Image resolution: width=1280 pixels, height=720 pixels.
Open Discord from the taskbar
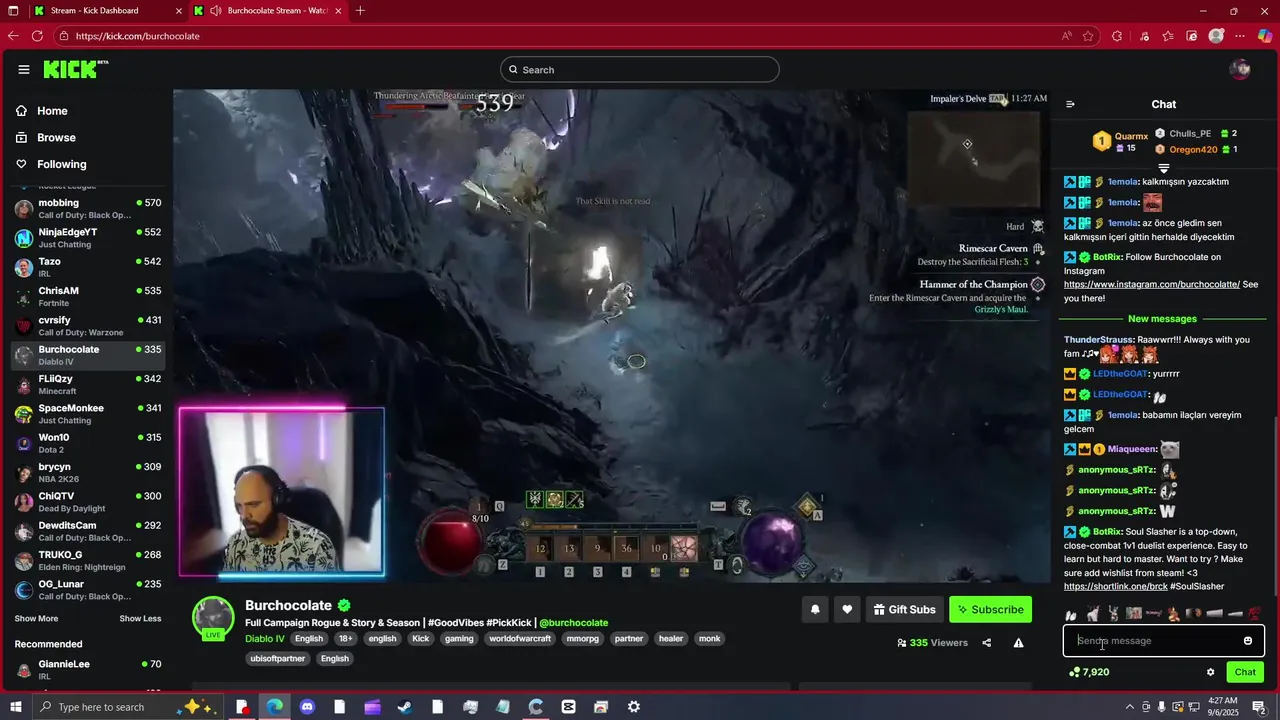pos(307,707)
